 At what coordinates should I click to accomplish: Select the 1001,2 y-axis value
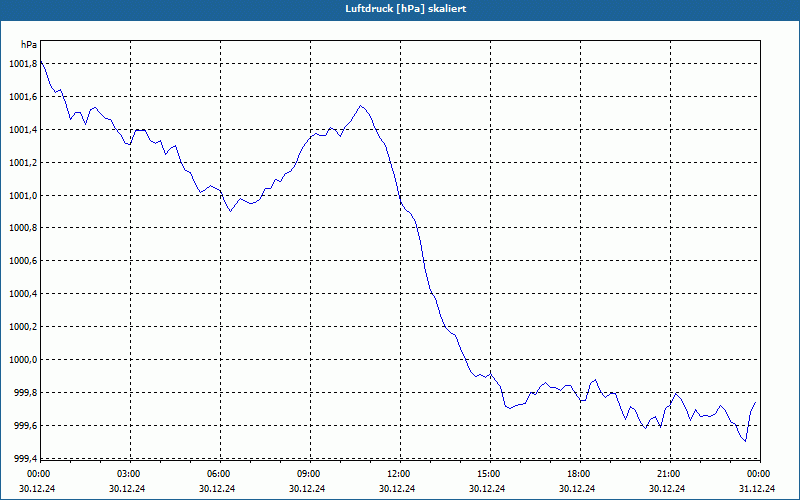pyautogui.click(x=23, y=163)
